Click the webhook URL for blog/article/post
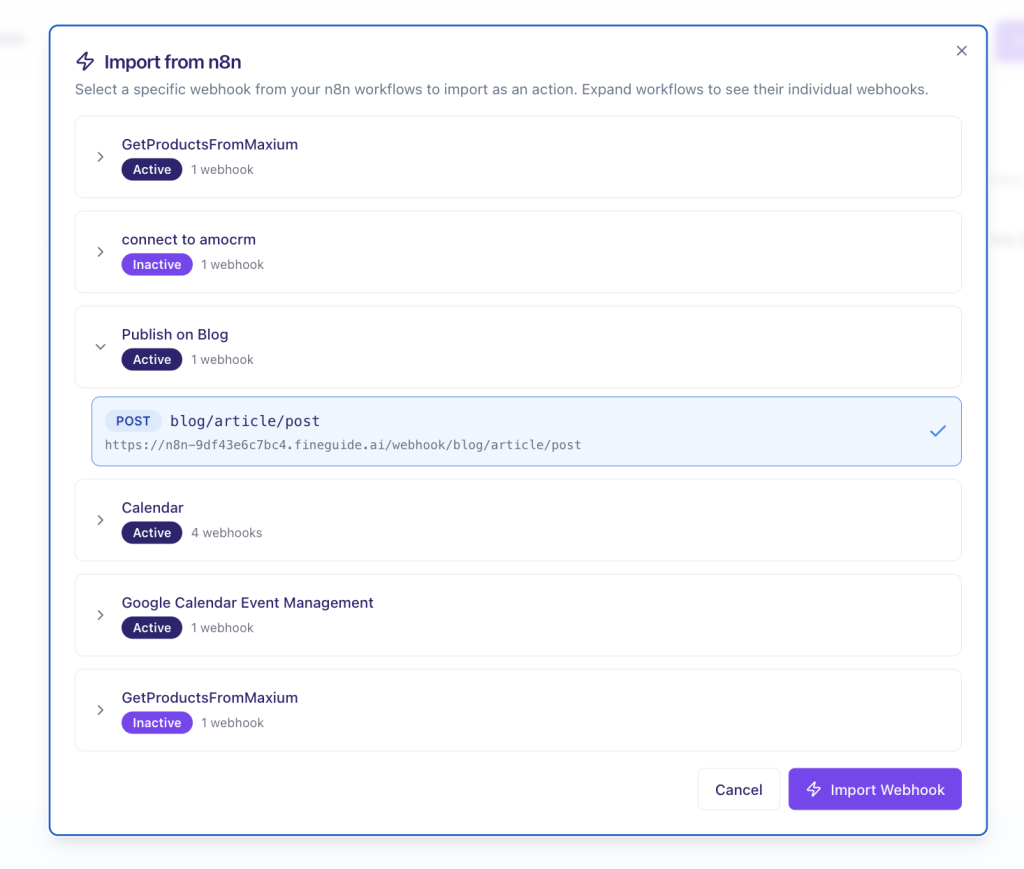 pyautogui.click(x=343, y=445)
